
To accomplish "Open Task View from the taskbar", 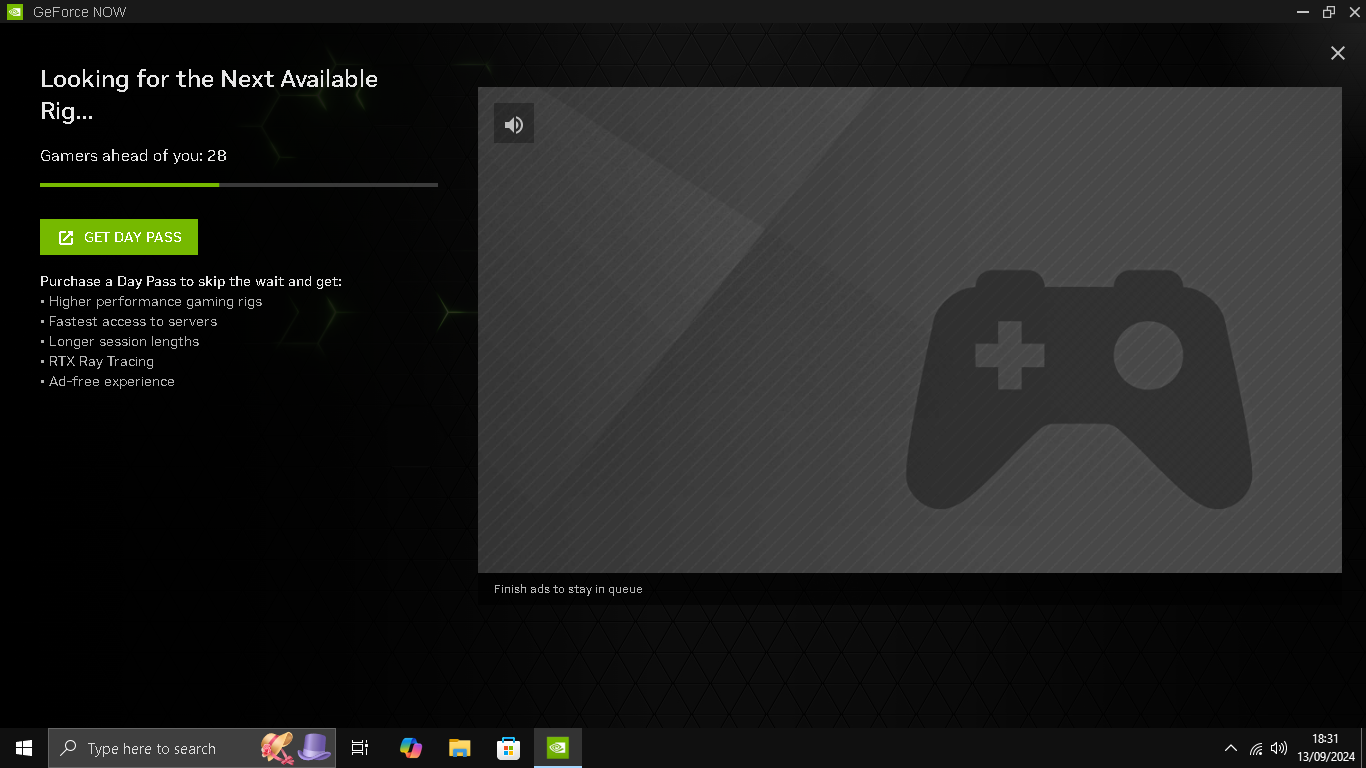I will tap(360, 748).
